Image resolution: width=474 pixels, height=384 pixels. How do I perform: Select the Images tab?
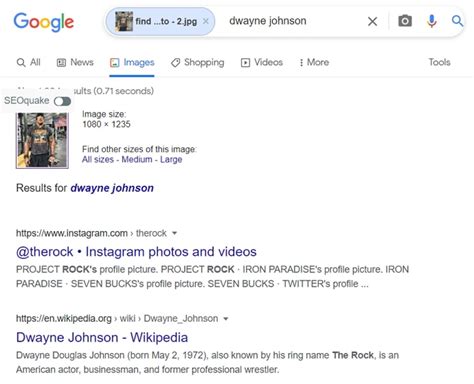pos(132,62)
